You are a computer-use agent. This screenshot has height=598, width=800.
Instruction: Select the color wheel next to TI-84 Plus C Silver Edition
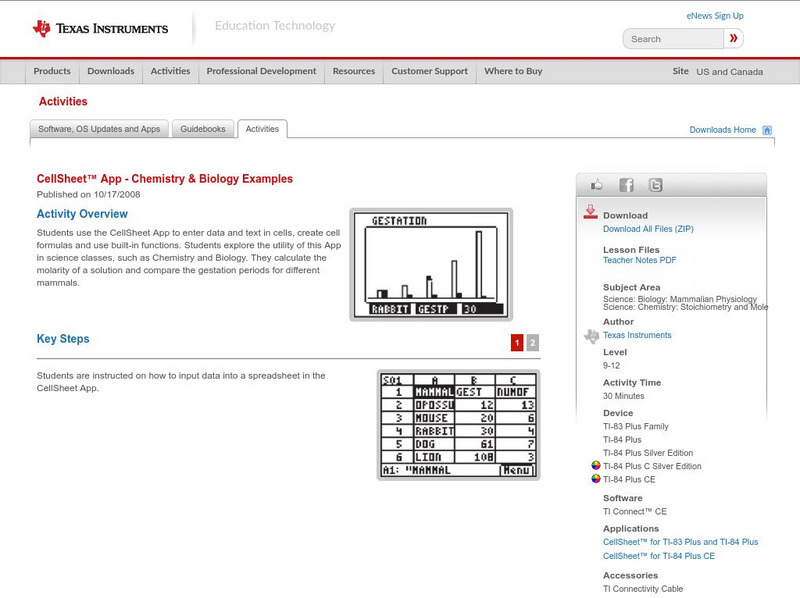[594, 466]
